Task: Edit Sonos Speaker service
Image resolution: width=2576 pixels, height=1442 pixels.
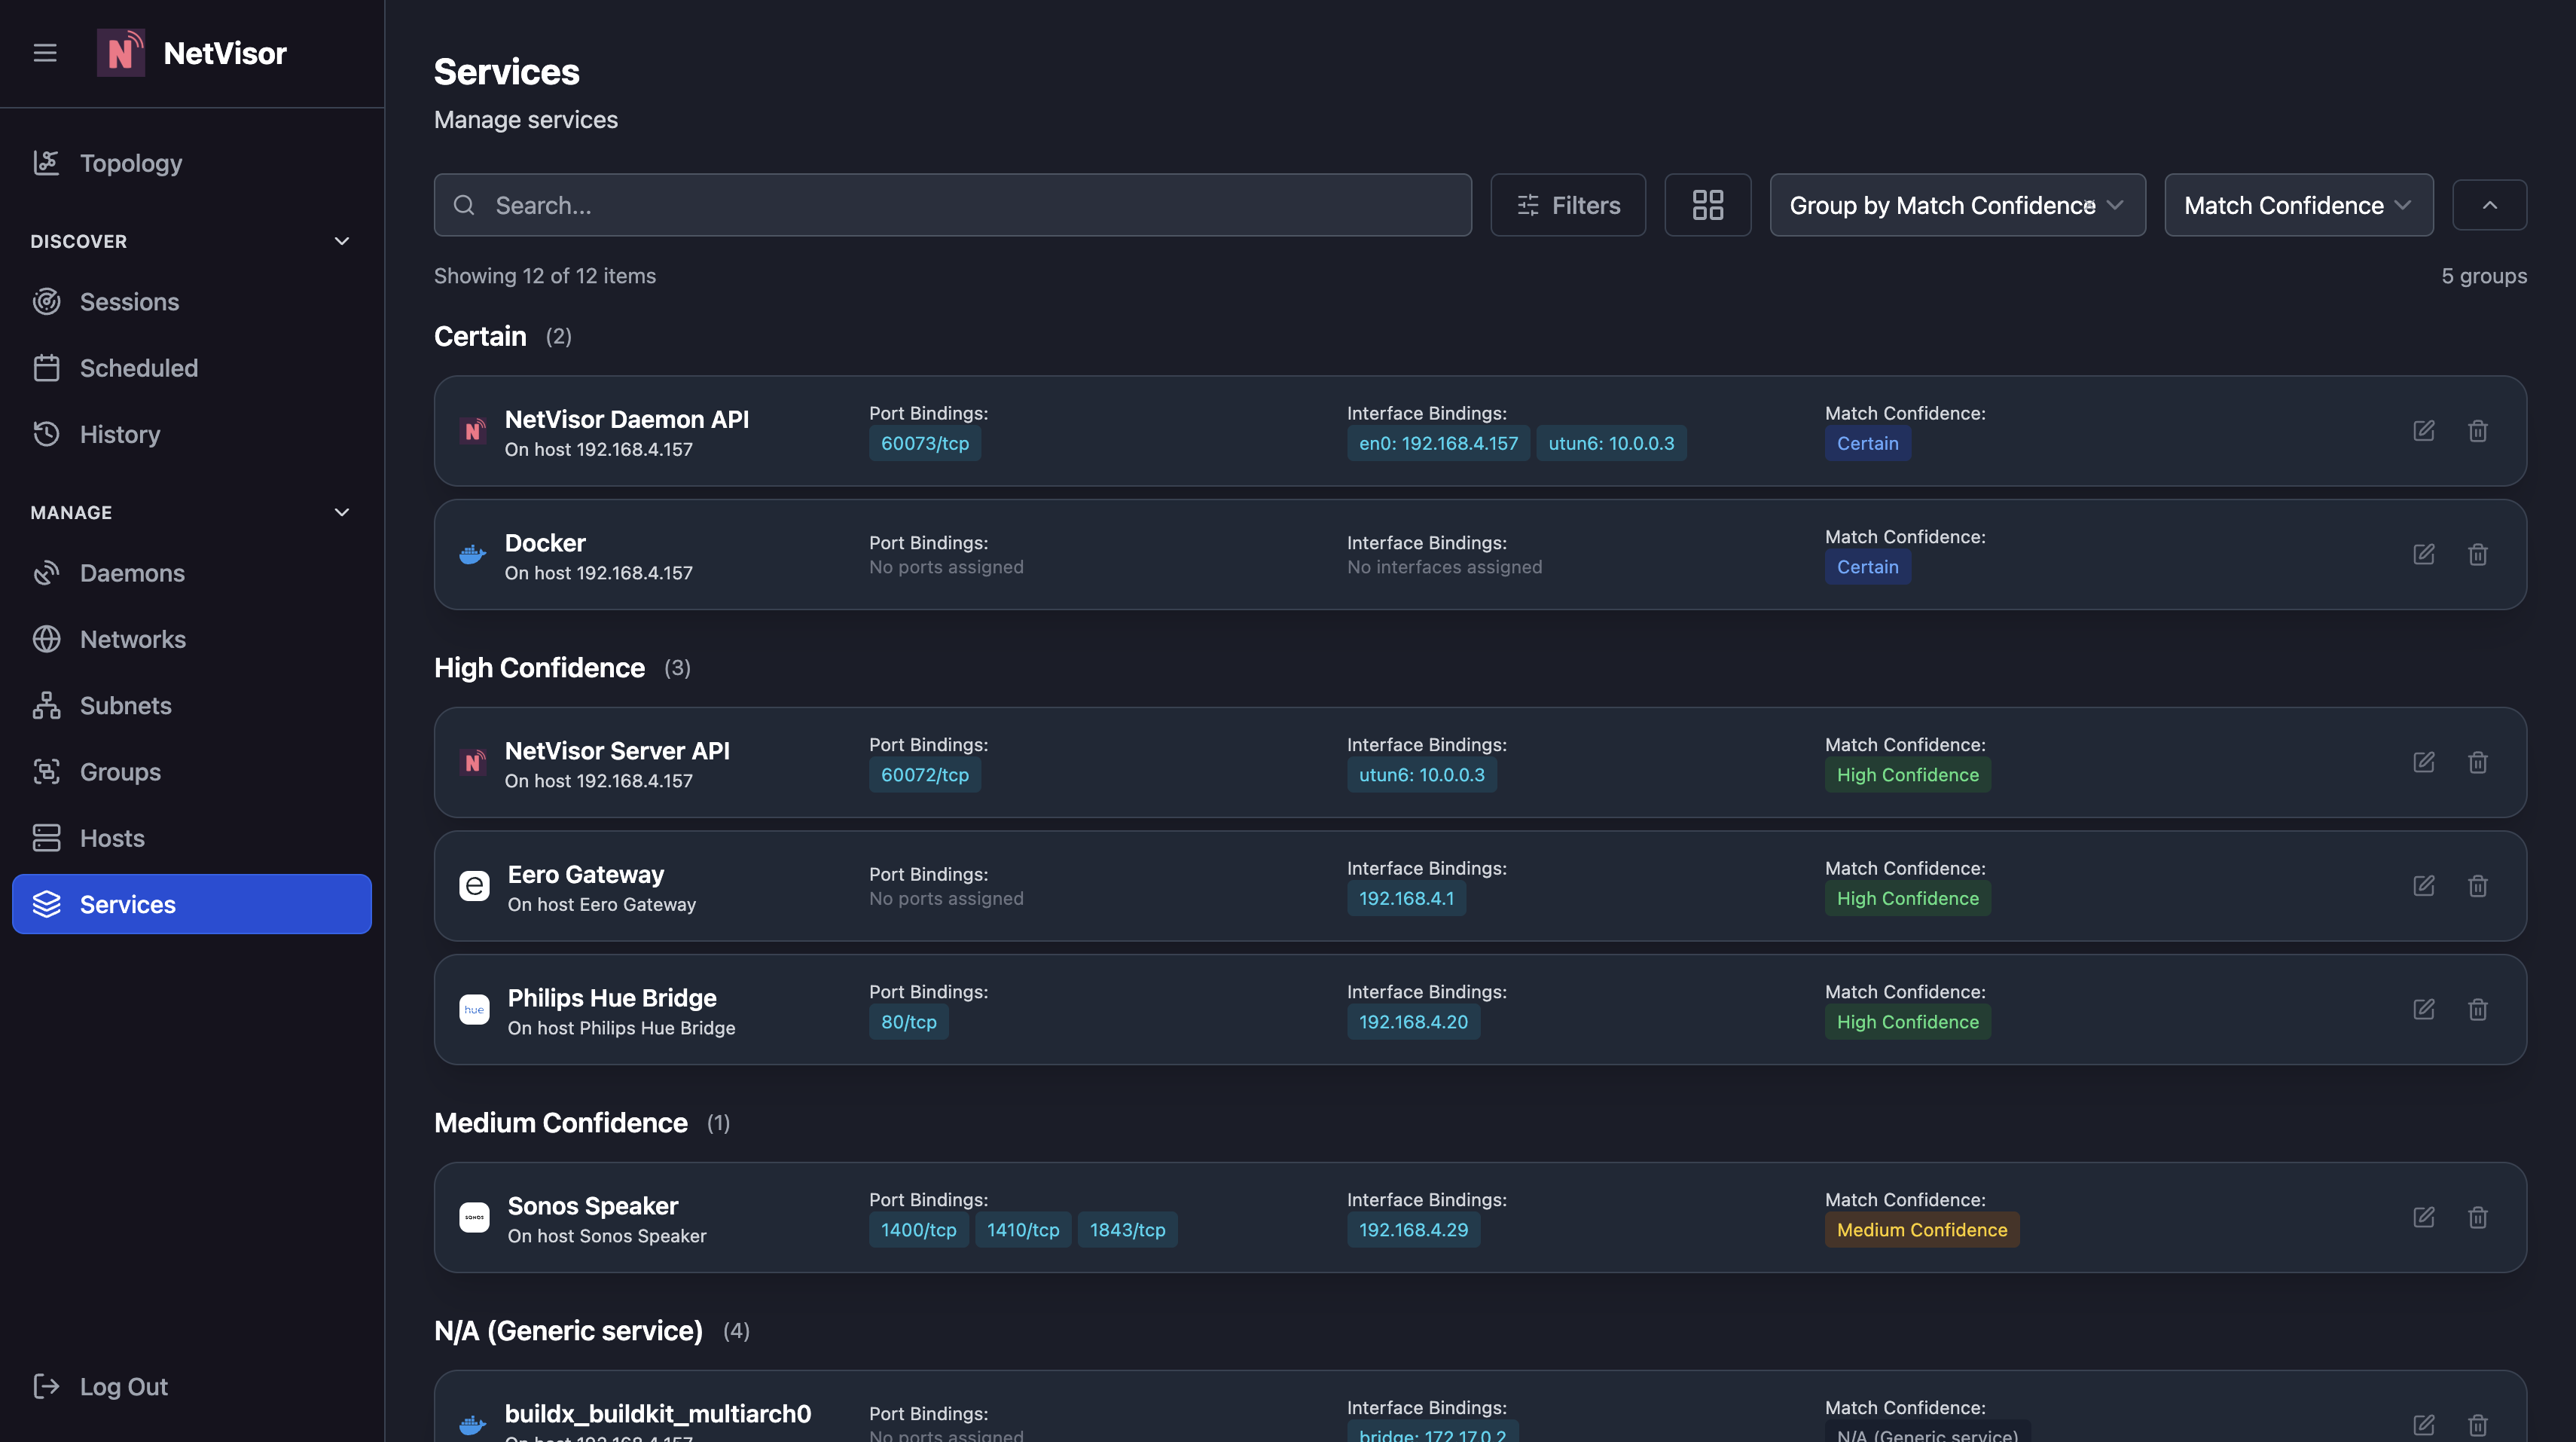Action: (2423, 1218)
